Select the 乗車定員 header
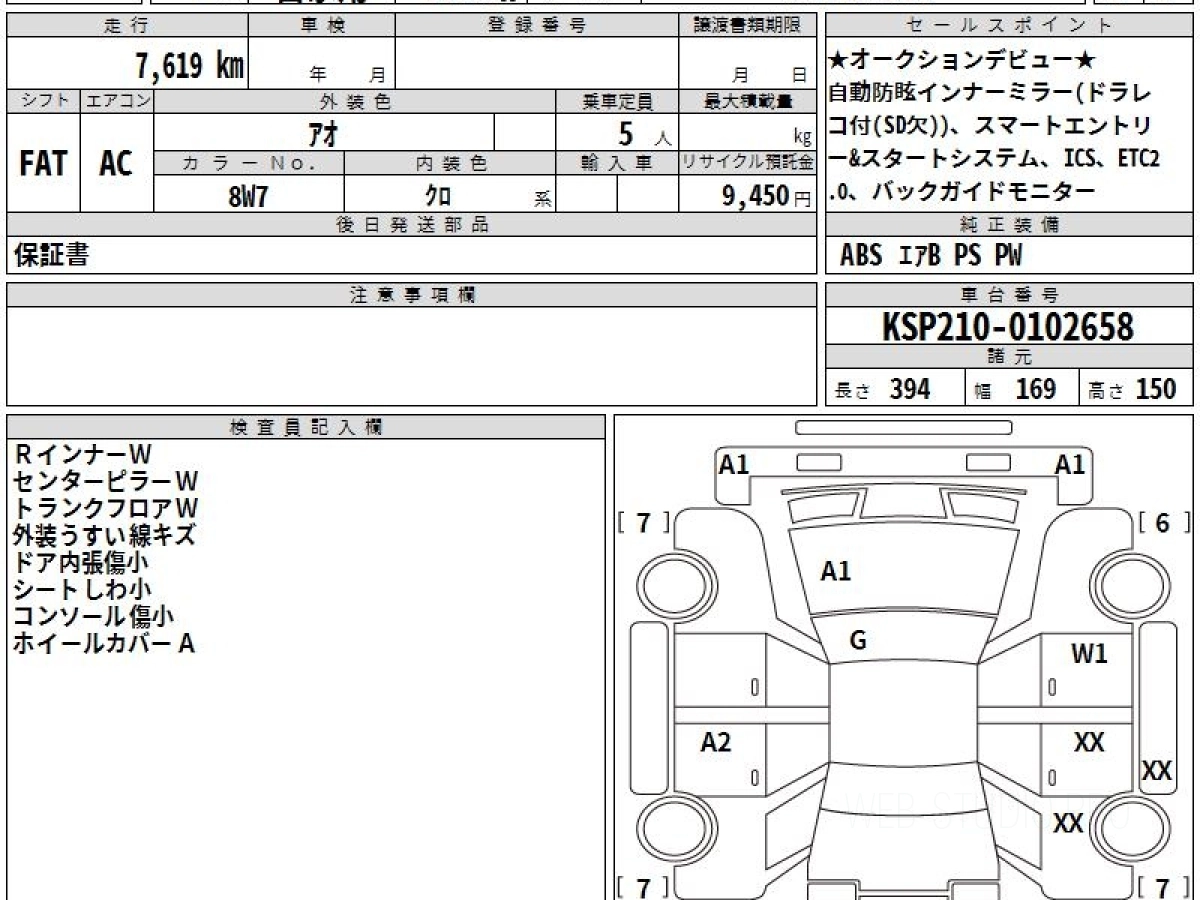 [617, 101]
